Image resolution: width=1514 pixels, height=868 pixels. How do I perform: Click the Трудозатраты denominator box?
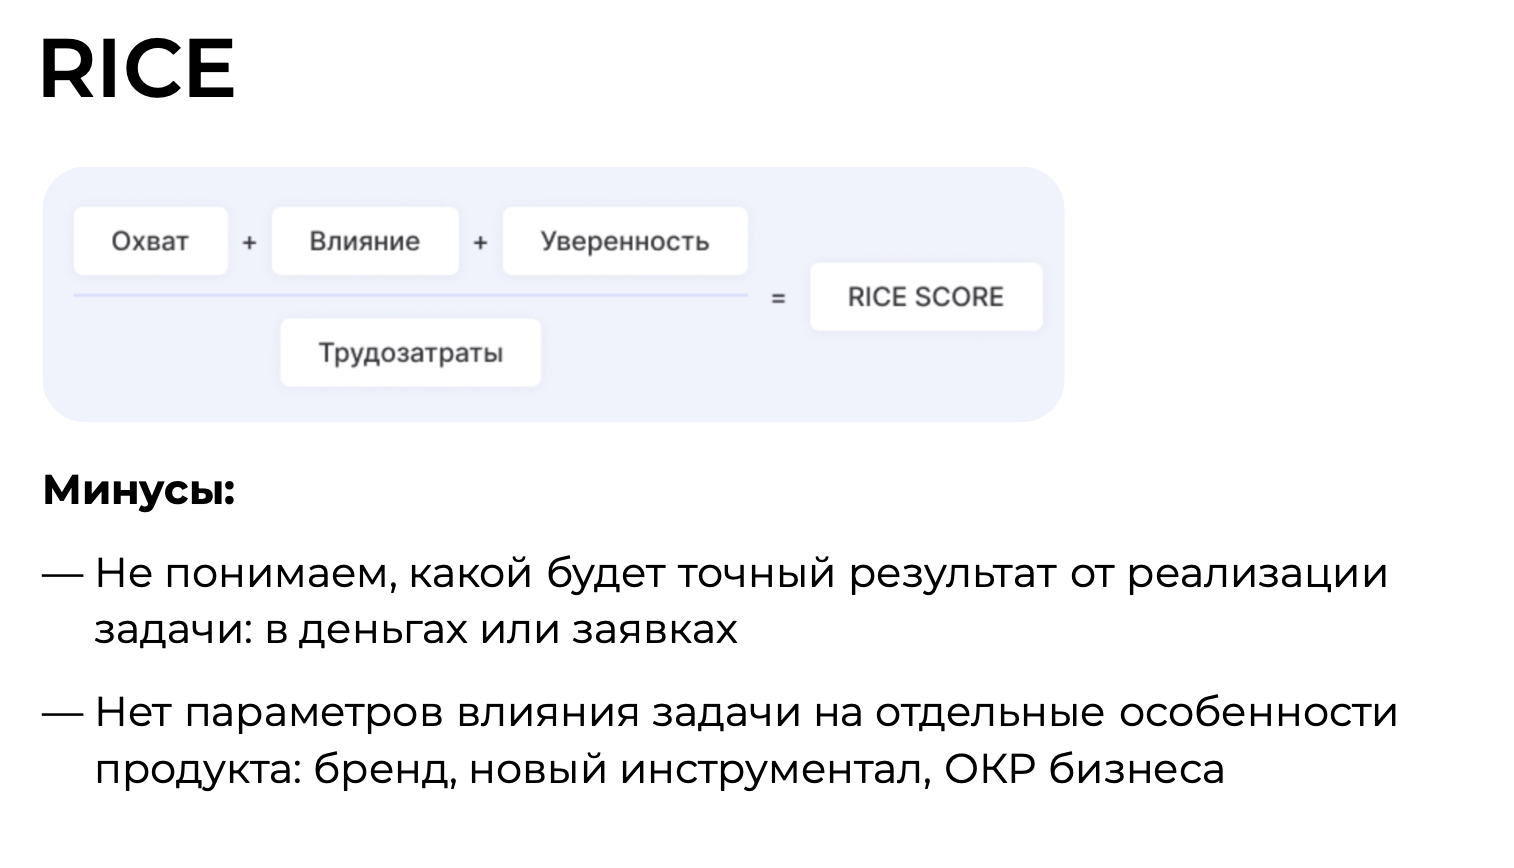(410, 353)
